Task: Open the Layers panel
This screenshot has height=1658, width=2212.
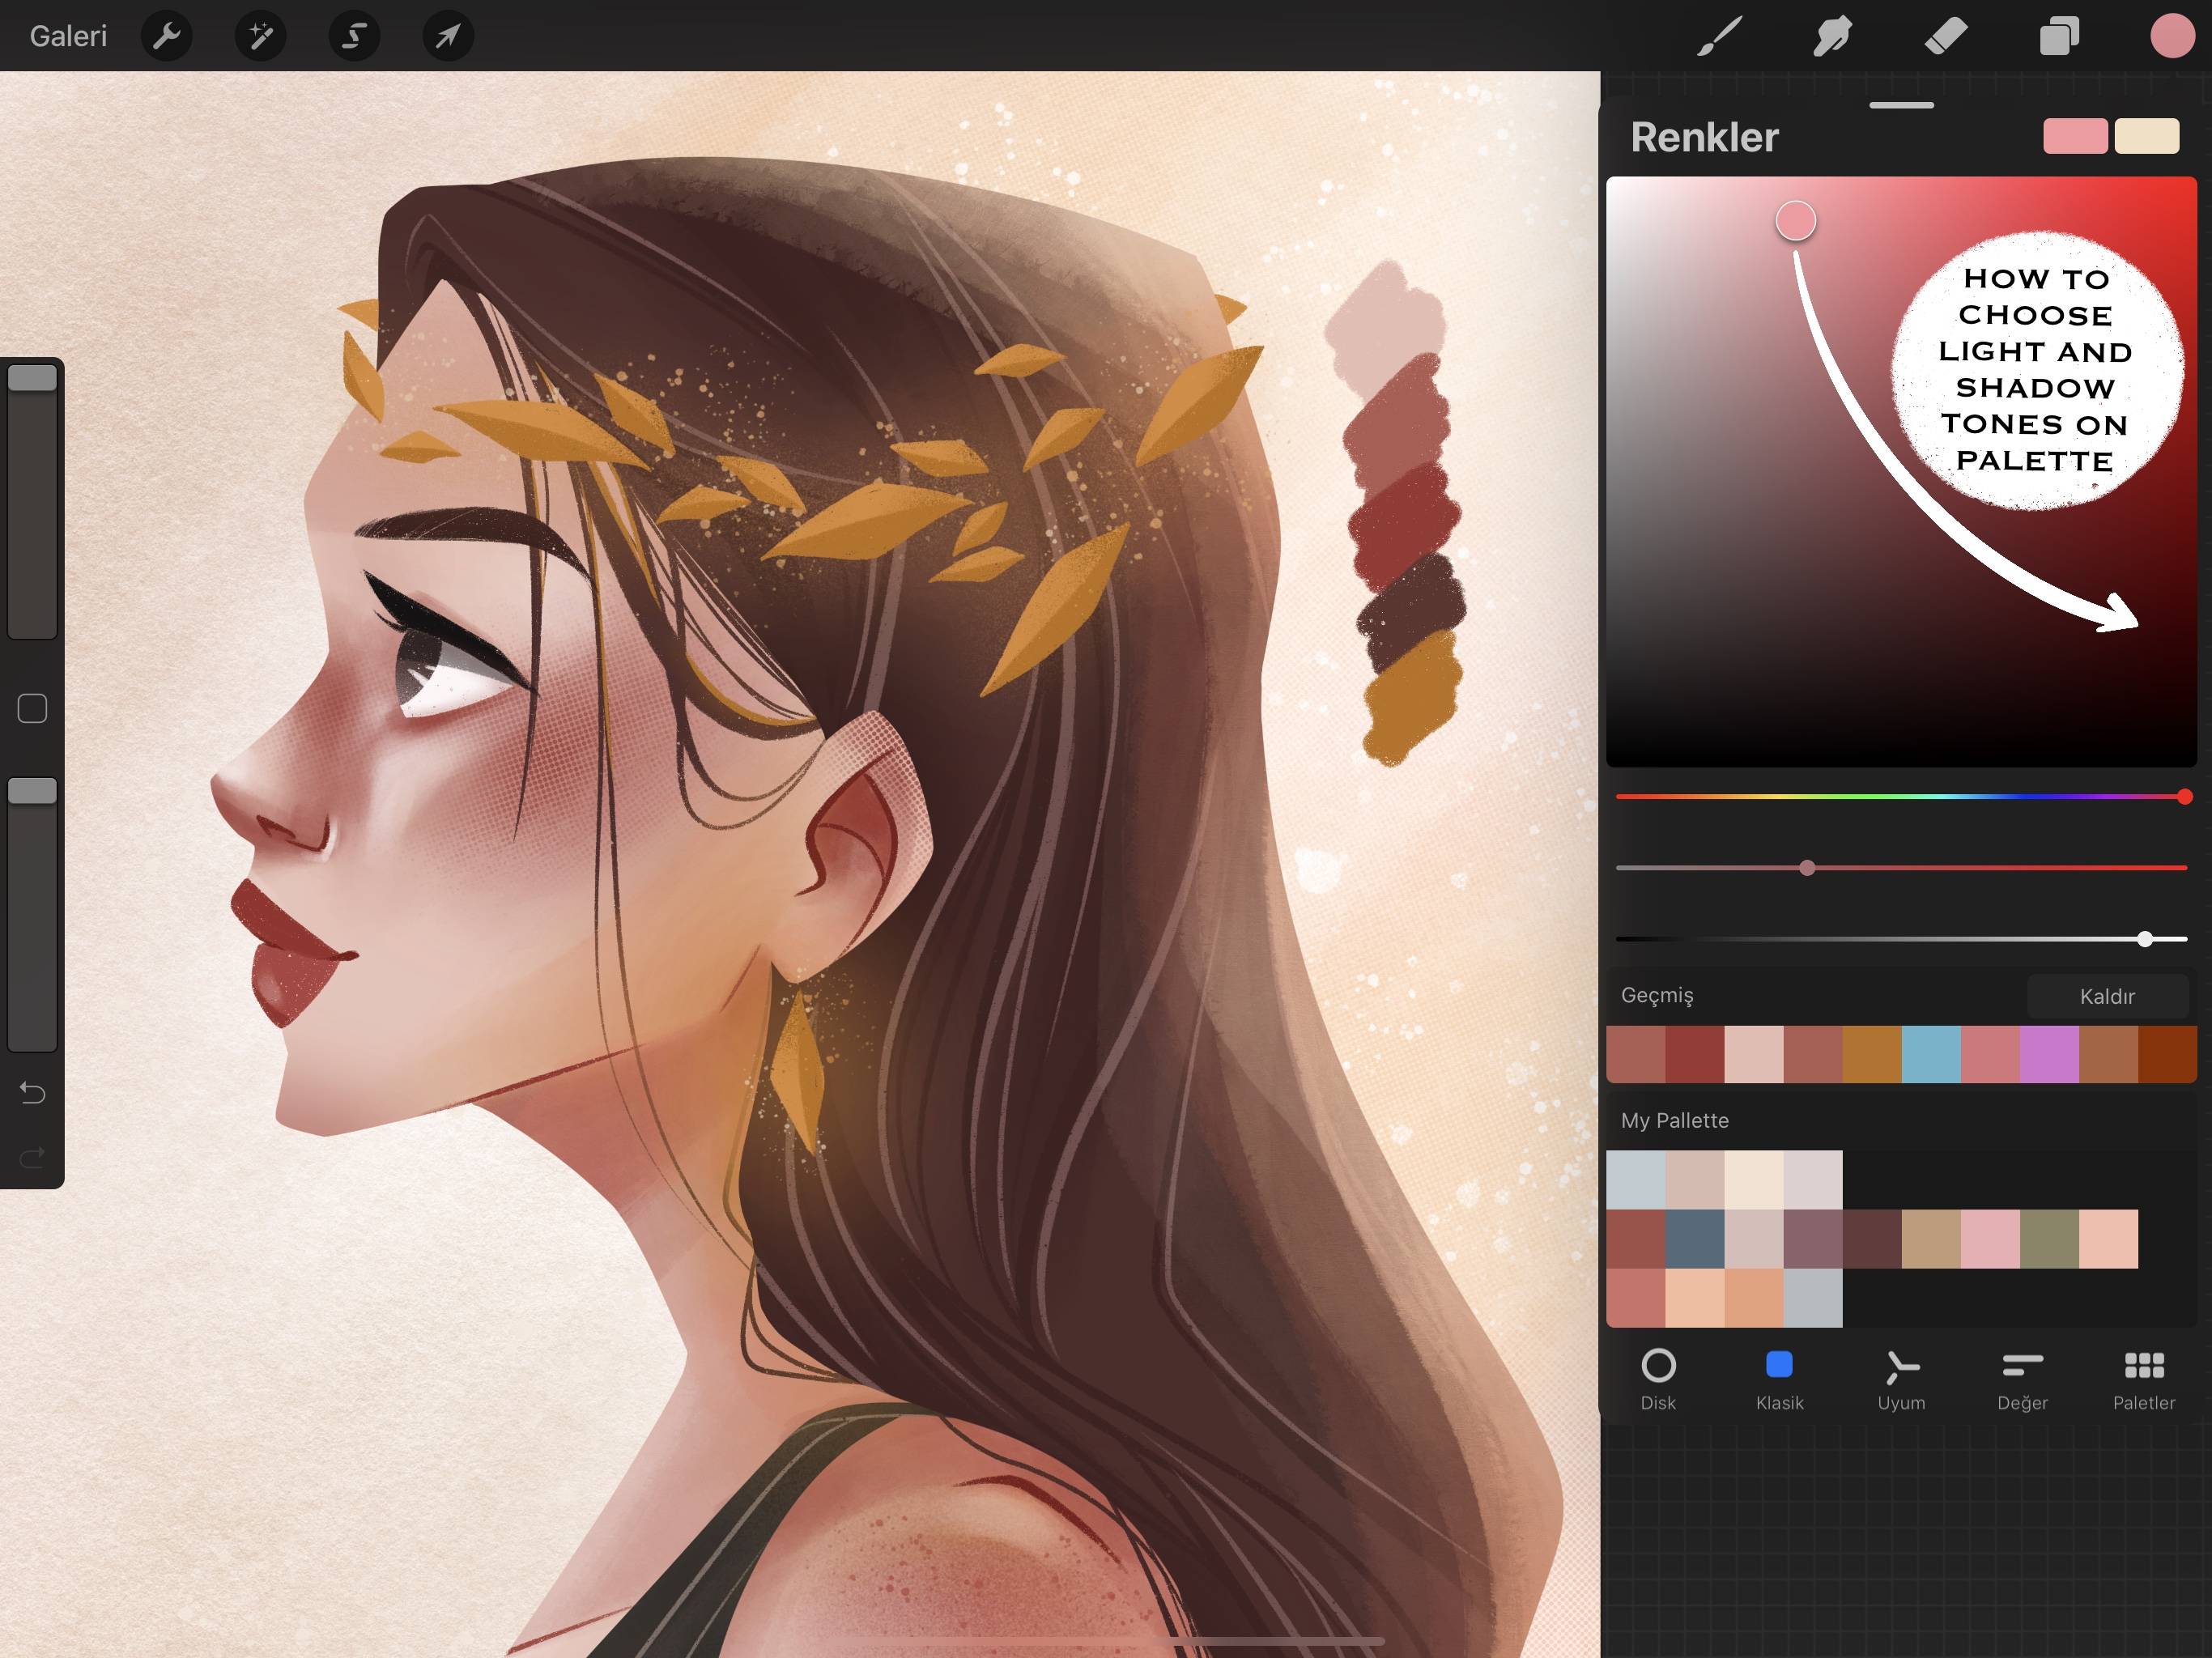Action: tap(2059, 36)
